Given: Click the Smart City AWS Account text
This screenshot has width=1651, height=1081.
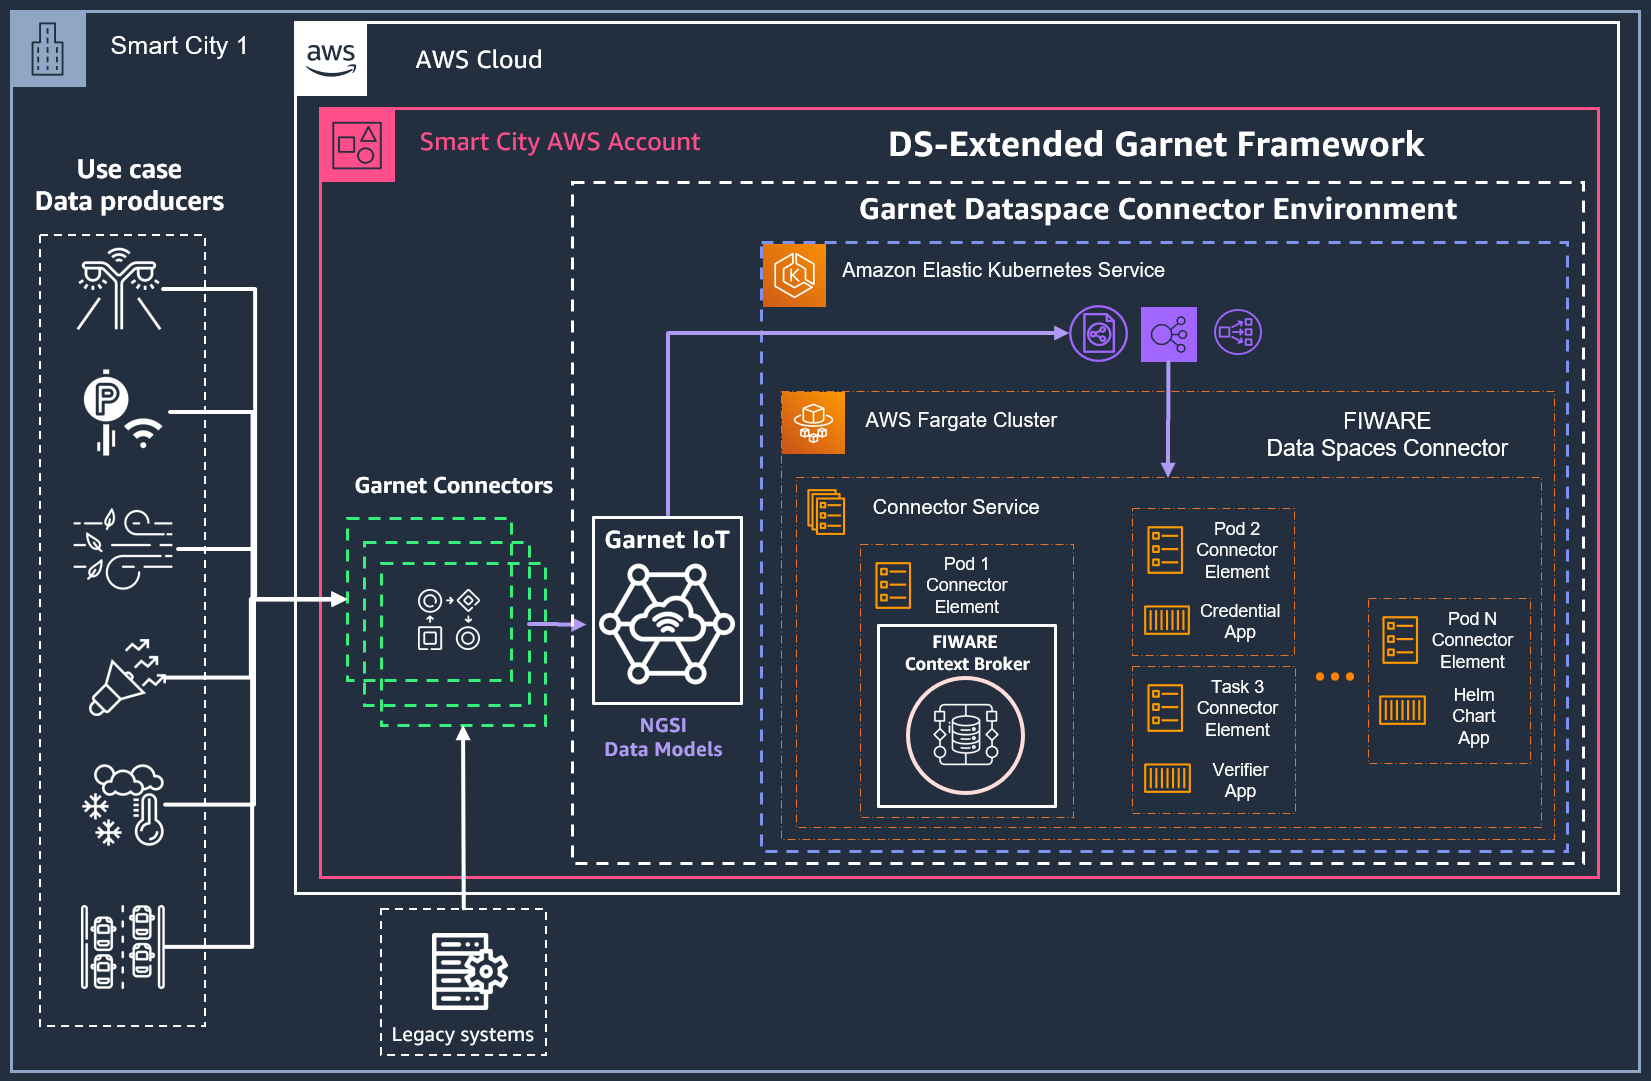Looking at the screenshot, I should 560,142.
